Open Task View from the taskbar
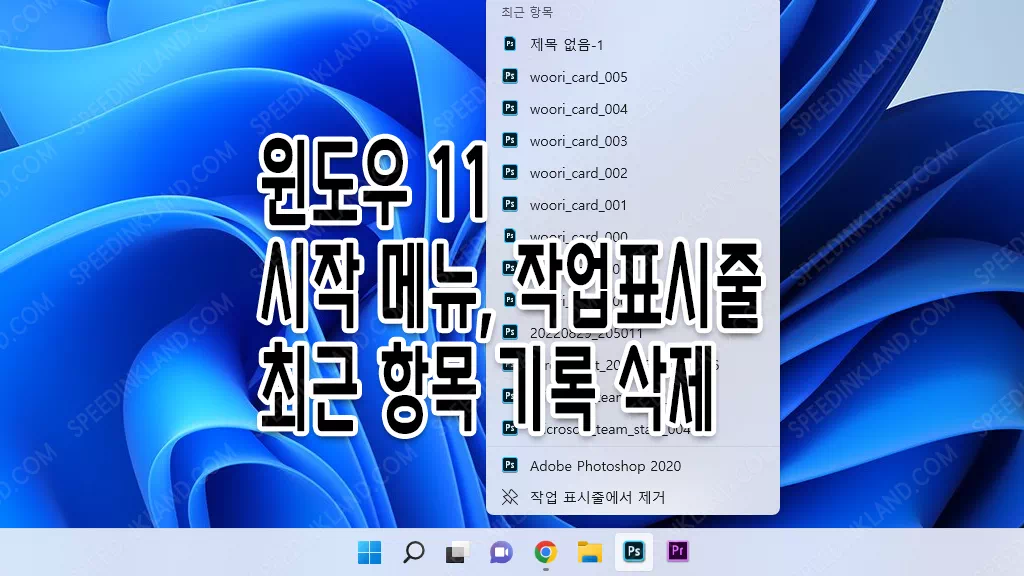 tap(457, 552)
